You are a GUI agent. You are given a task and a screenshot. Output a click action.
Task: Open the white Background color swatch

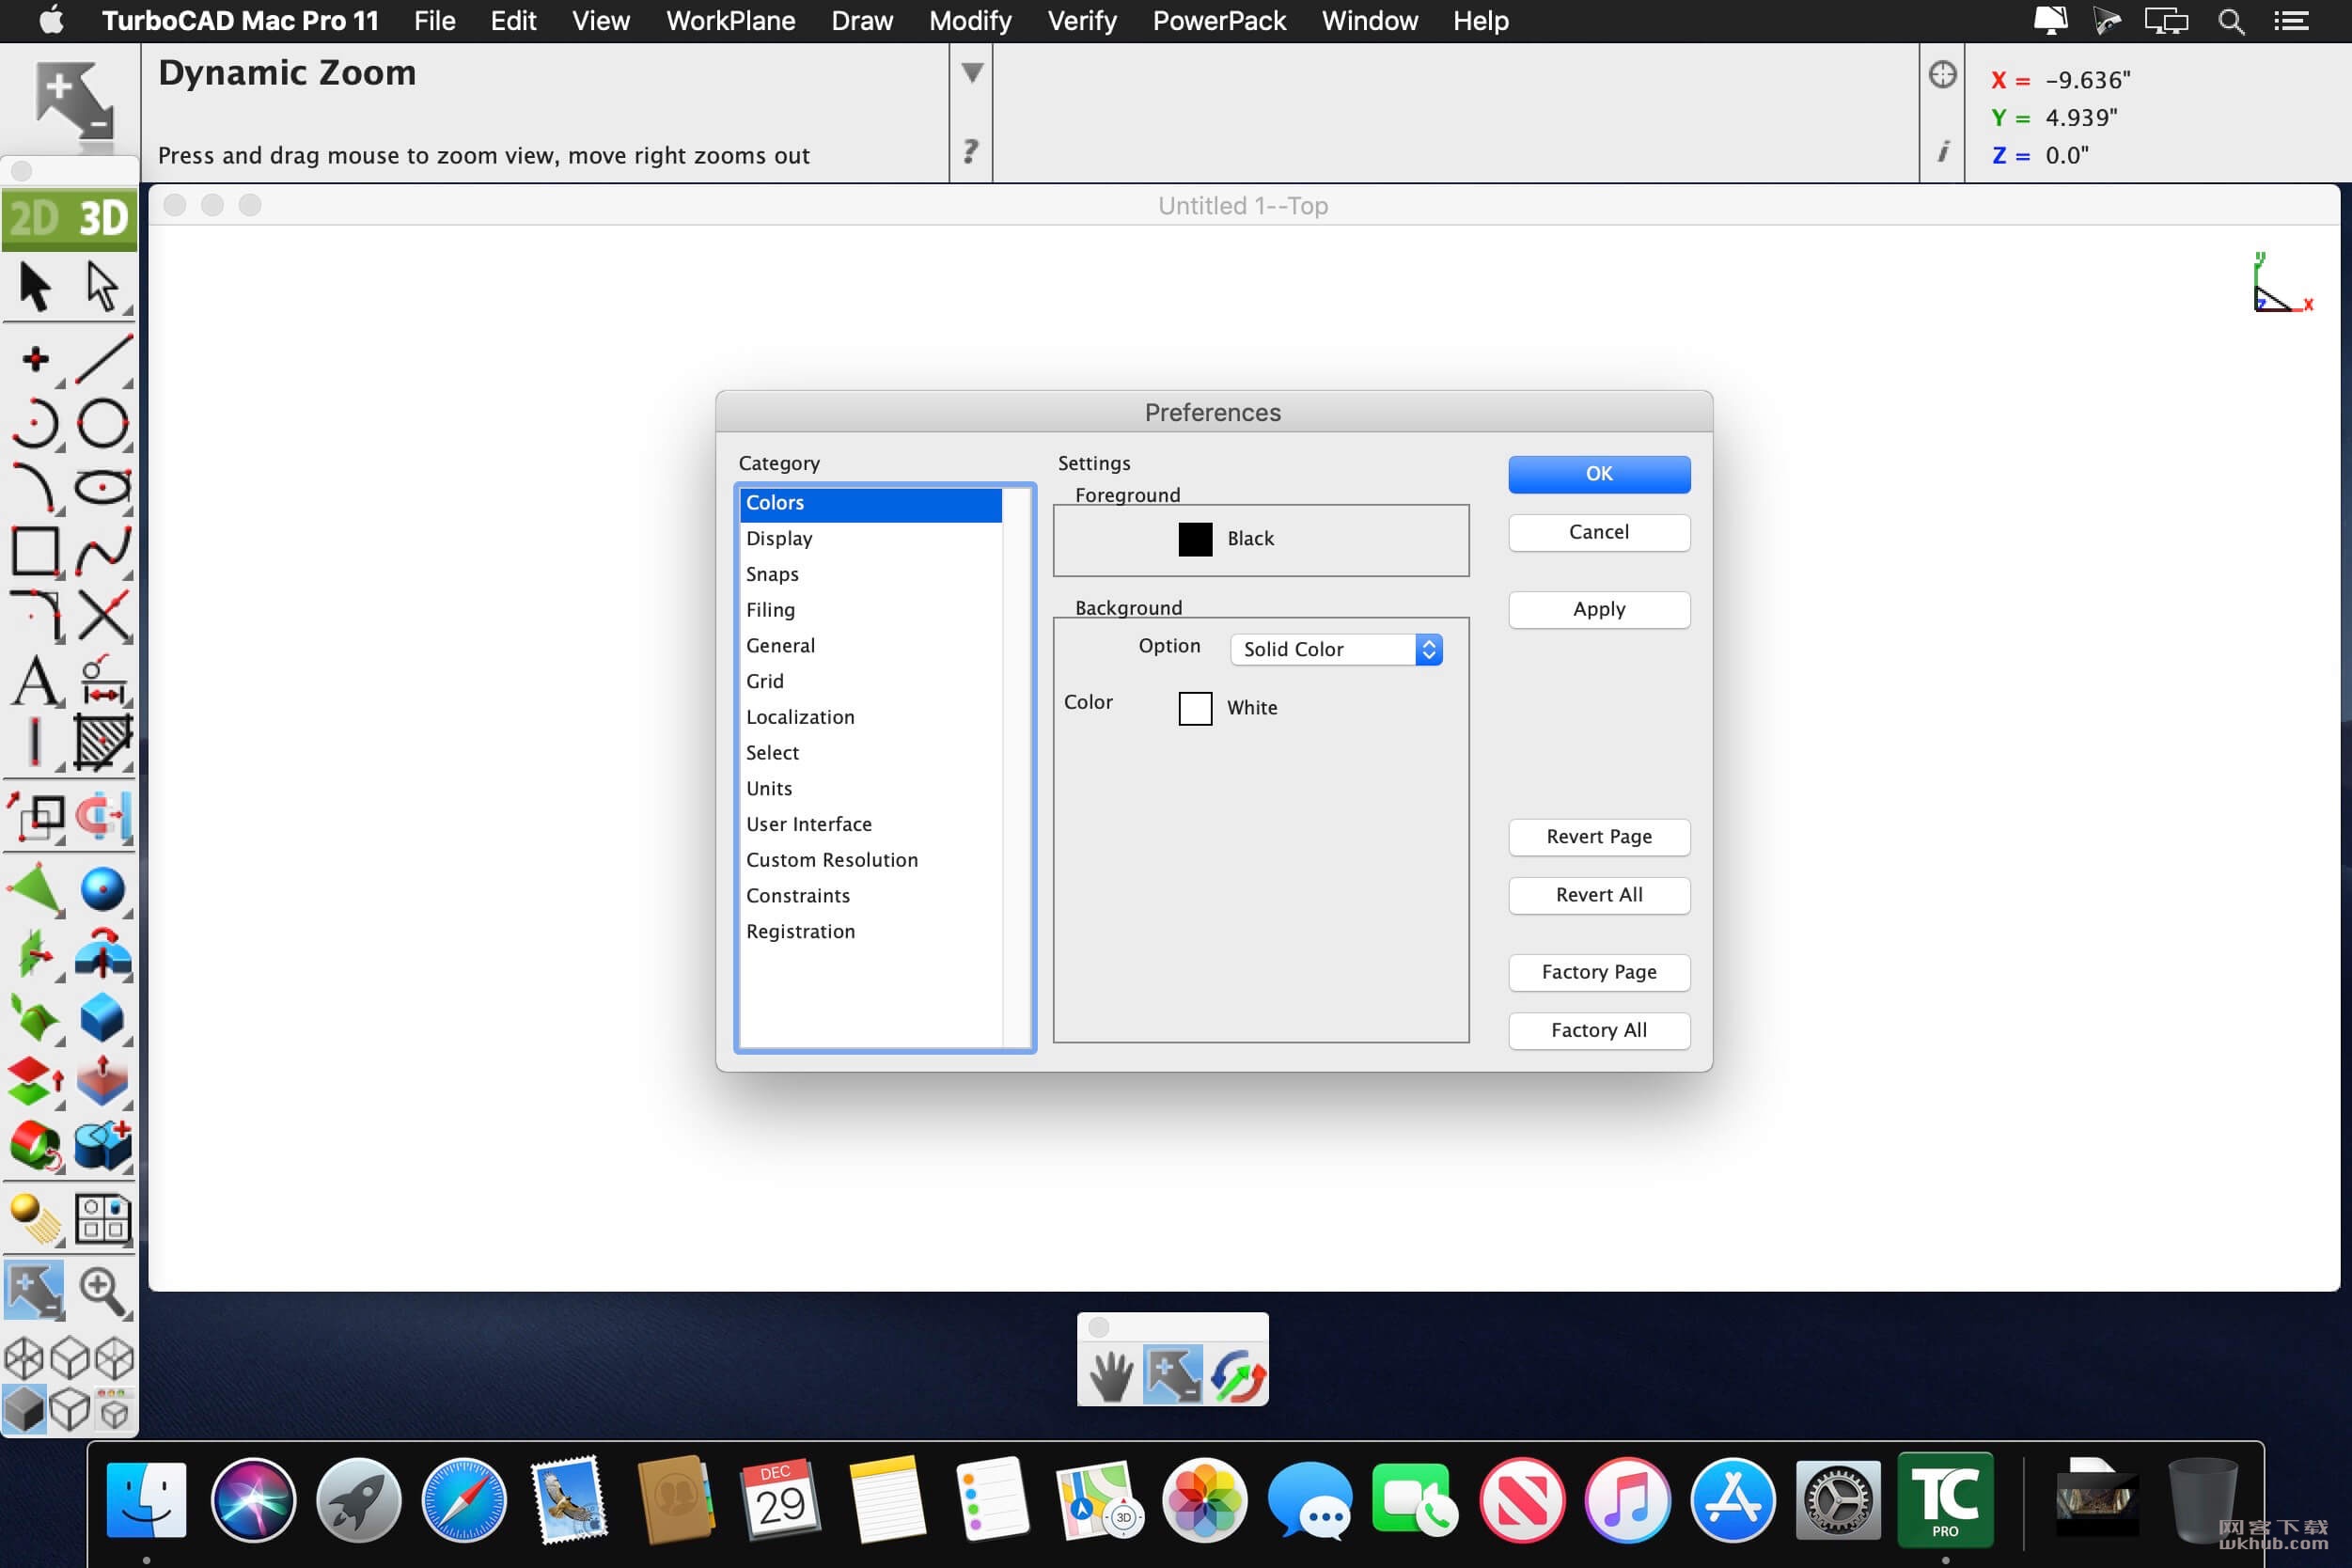(x=1195, y=708)
